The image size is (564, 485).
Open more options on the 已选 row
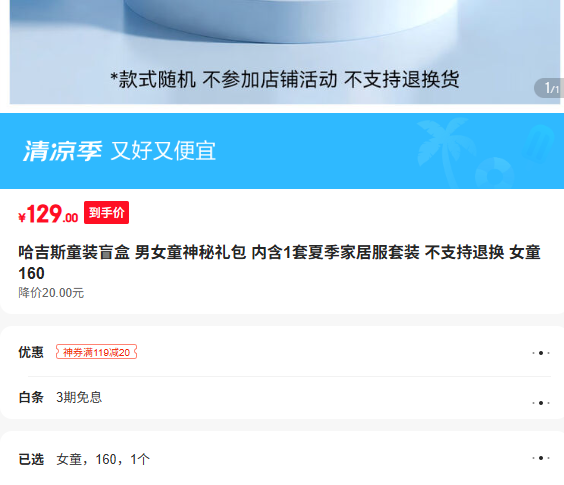(541, 458)
